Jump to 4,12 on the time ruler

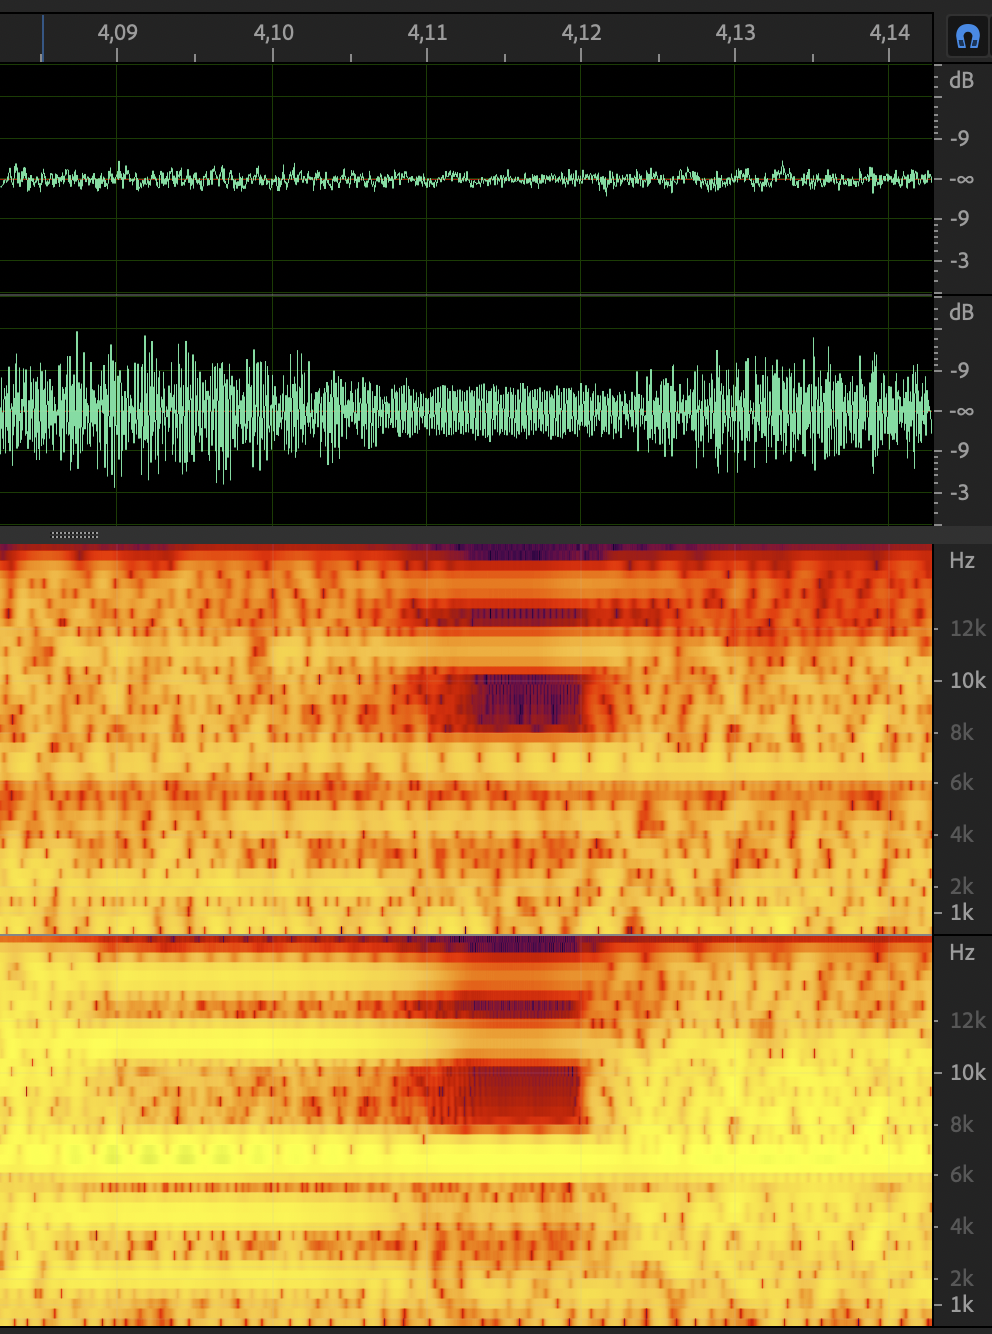tap(581, 33)
